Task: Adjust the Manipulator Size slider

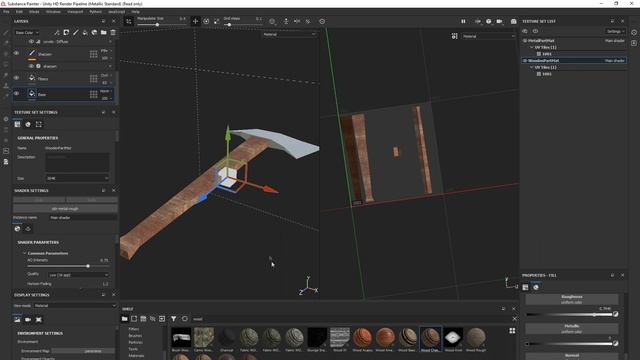Action: pos(162,25)
